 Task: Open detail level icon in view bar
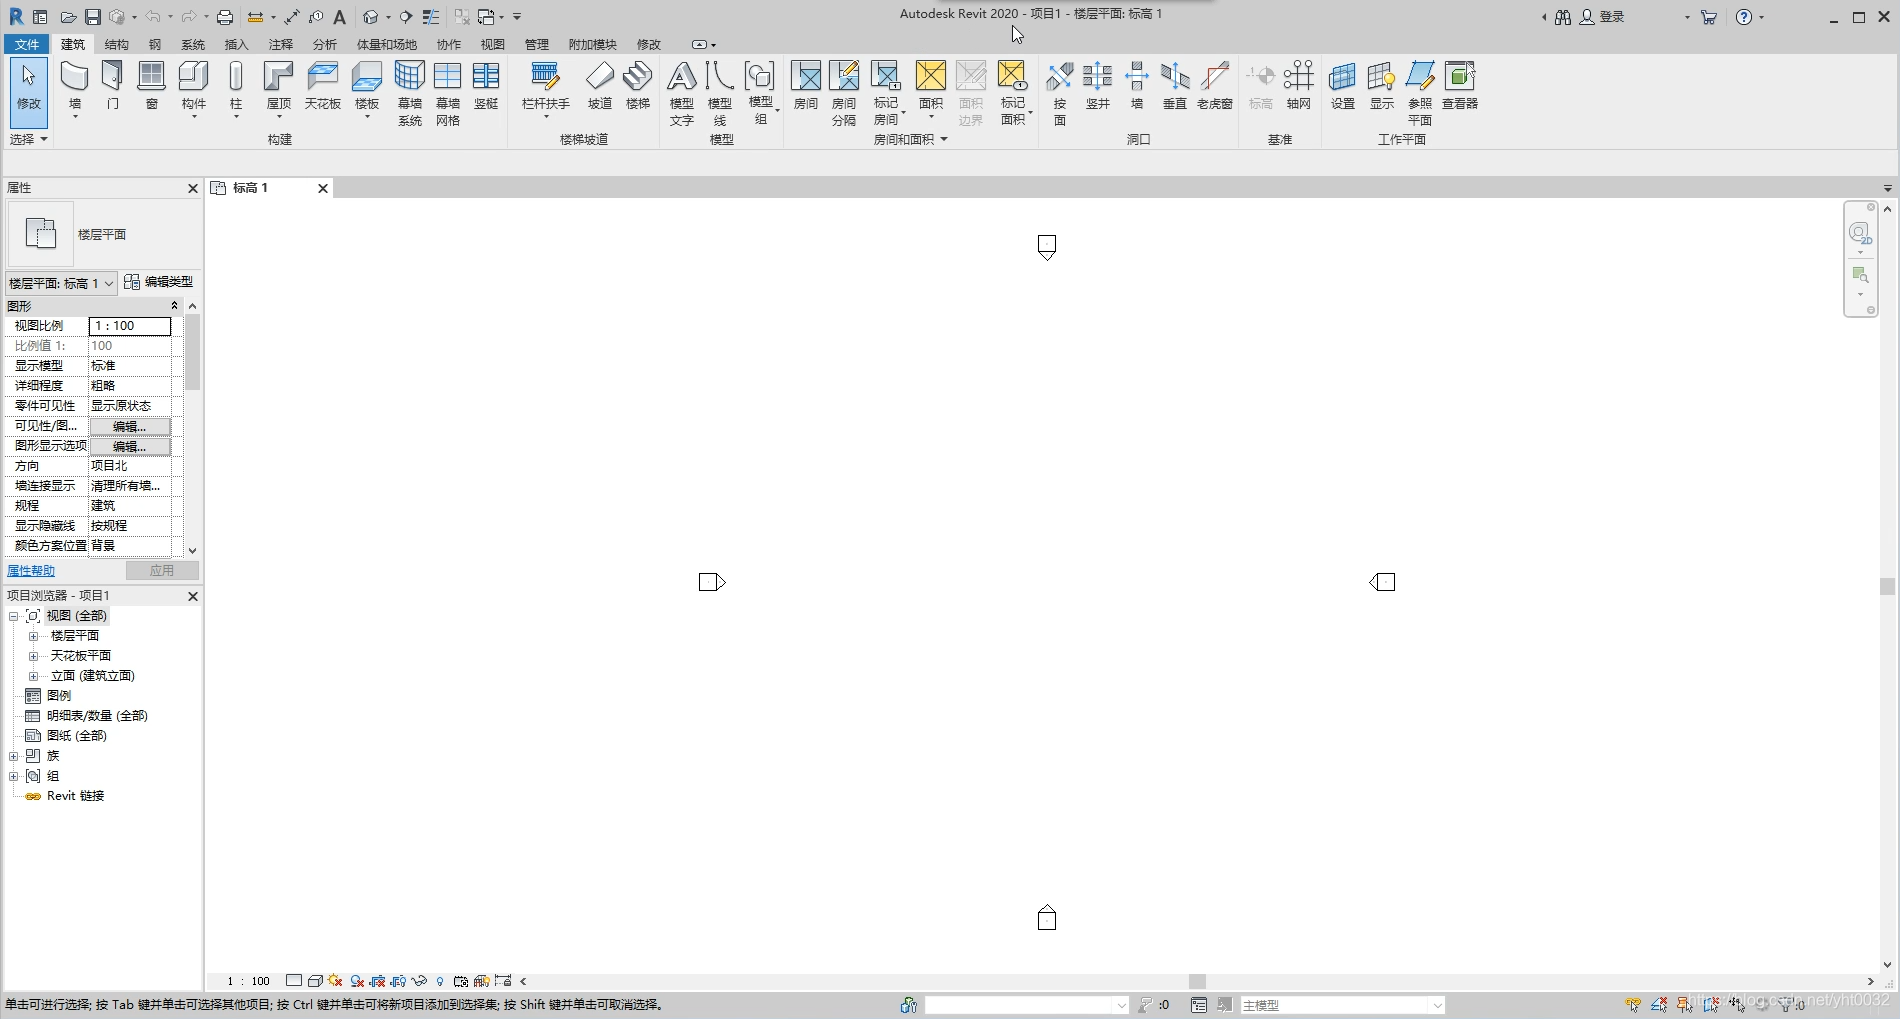[x=294, y=981]
